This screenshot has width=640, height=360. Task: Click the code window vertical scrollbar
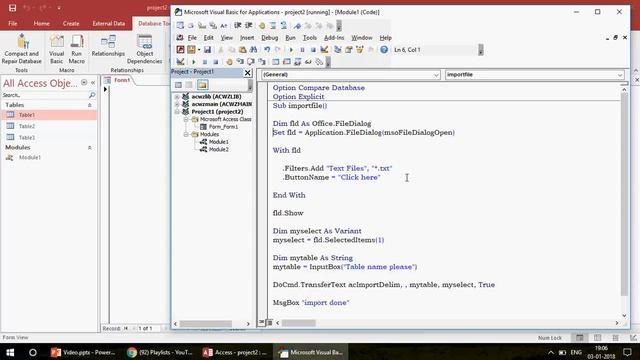[x=624, y=194]
